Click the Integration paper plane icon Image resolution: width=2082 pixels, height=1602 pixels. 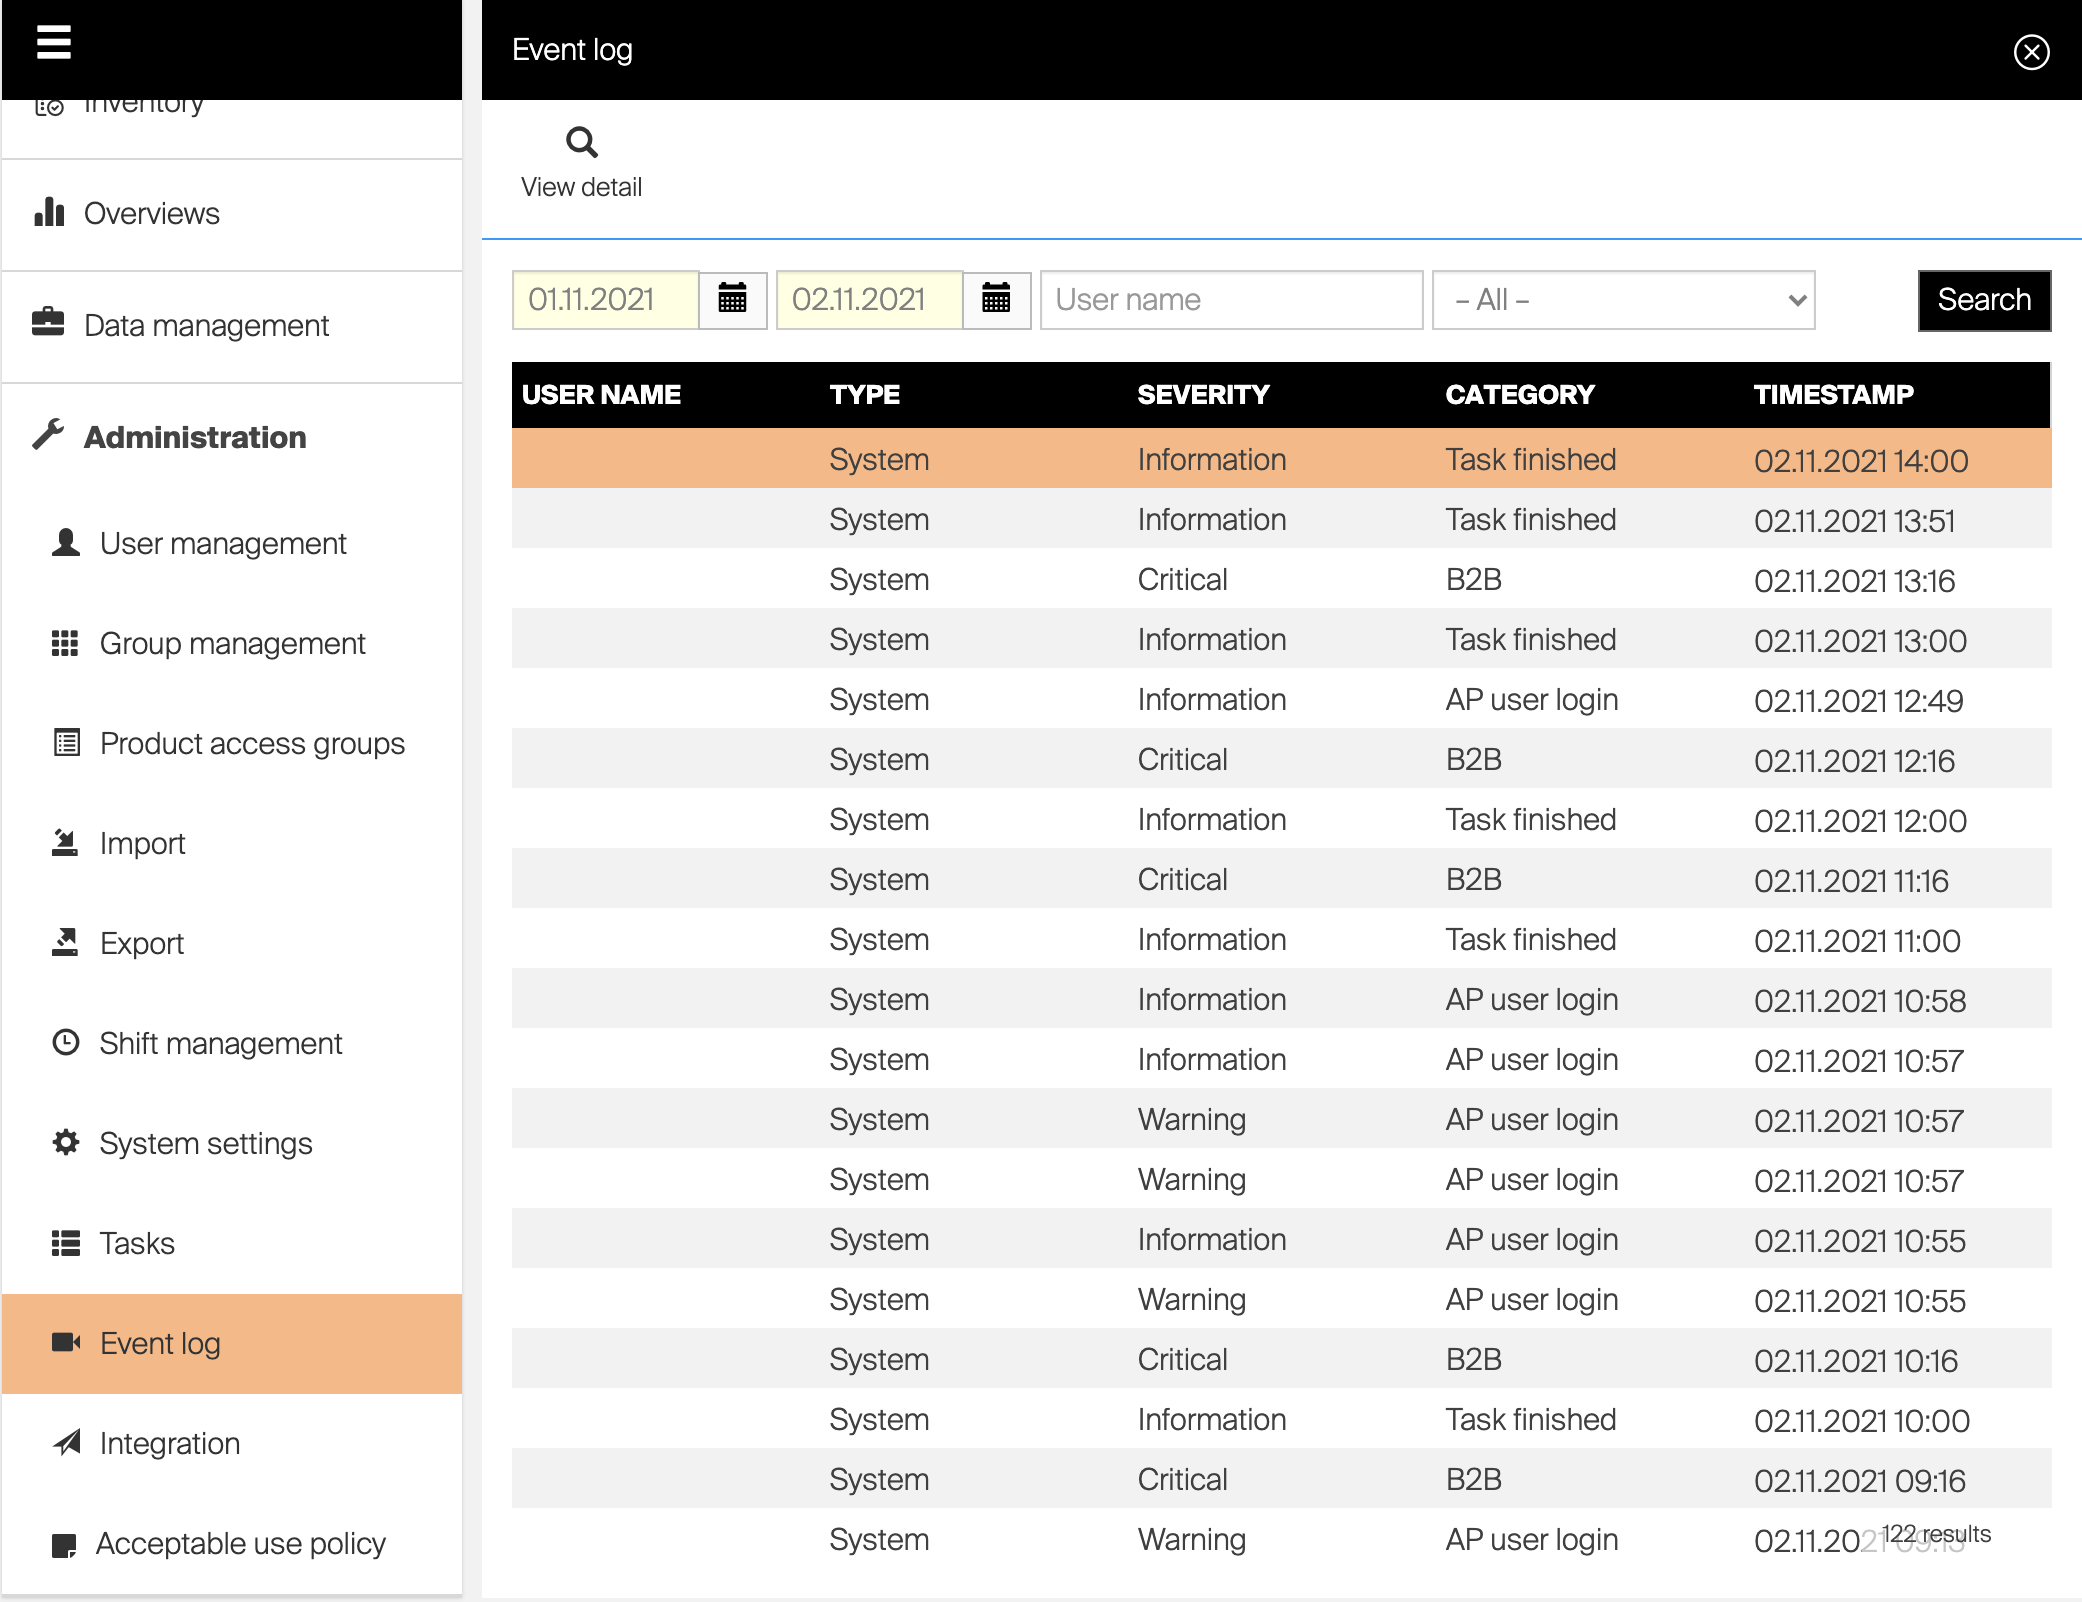click(66, 1443)
